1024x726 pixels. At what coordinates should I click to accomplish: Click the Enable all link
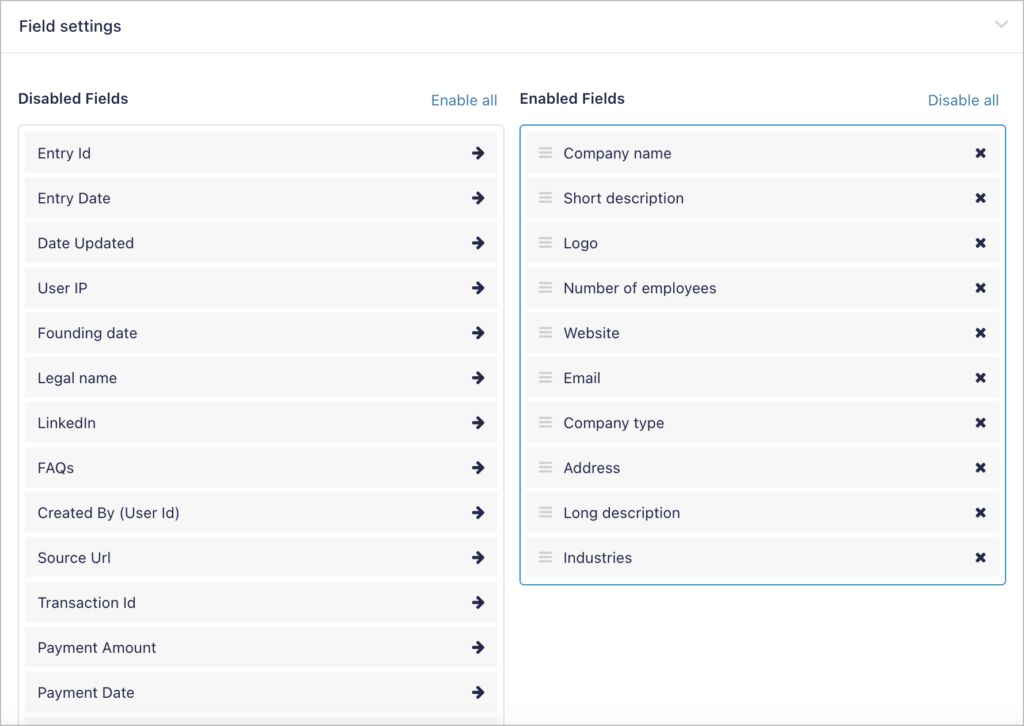(464, 100)
